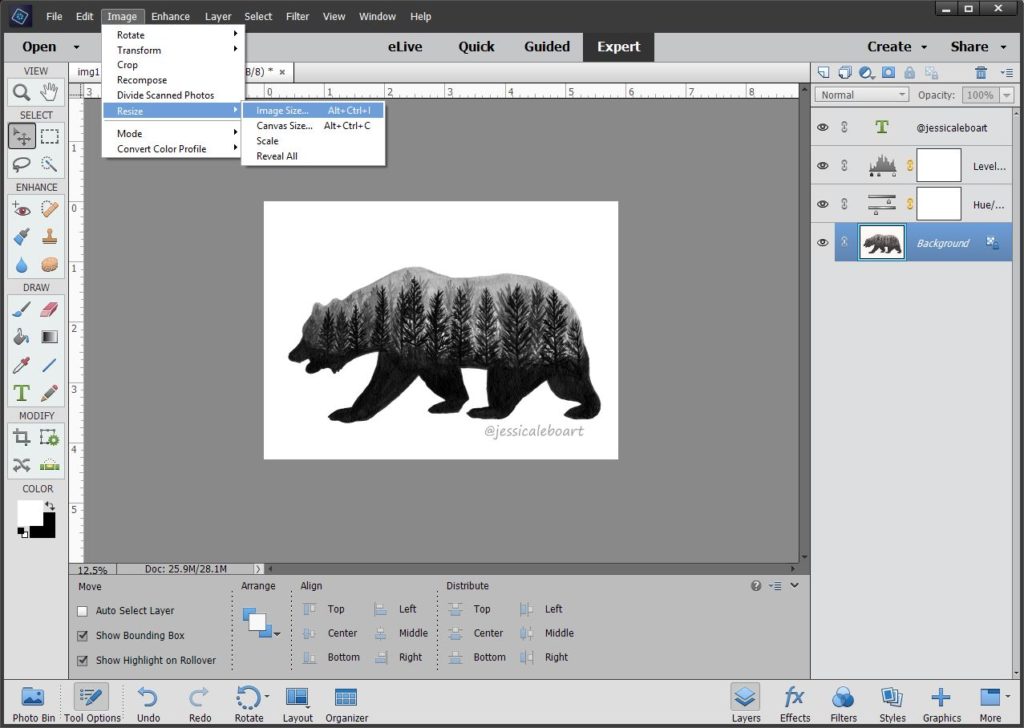Open the Effects panel
The width and height of the screenshot is (1024, 728).
point(795,704)
